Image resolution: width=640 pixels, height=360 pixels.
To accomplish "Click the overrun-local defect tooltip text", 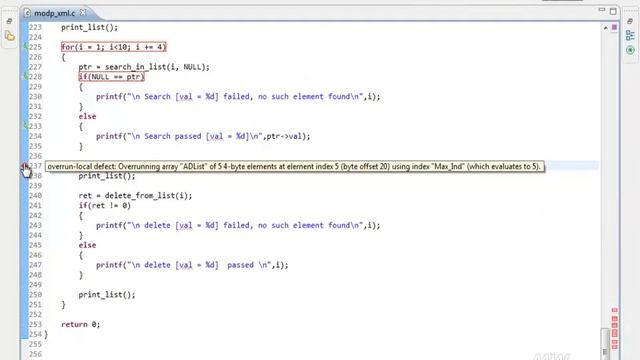I will click(294, 167).
